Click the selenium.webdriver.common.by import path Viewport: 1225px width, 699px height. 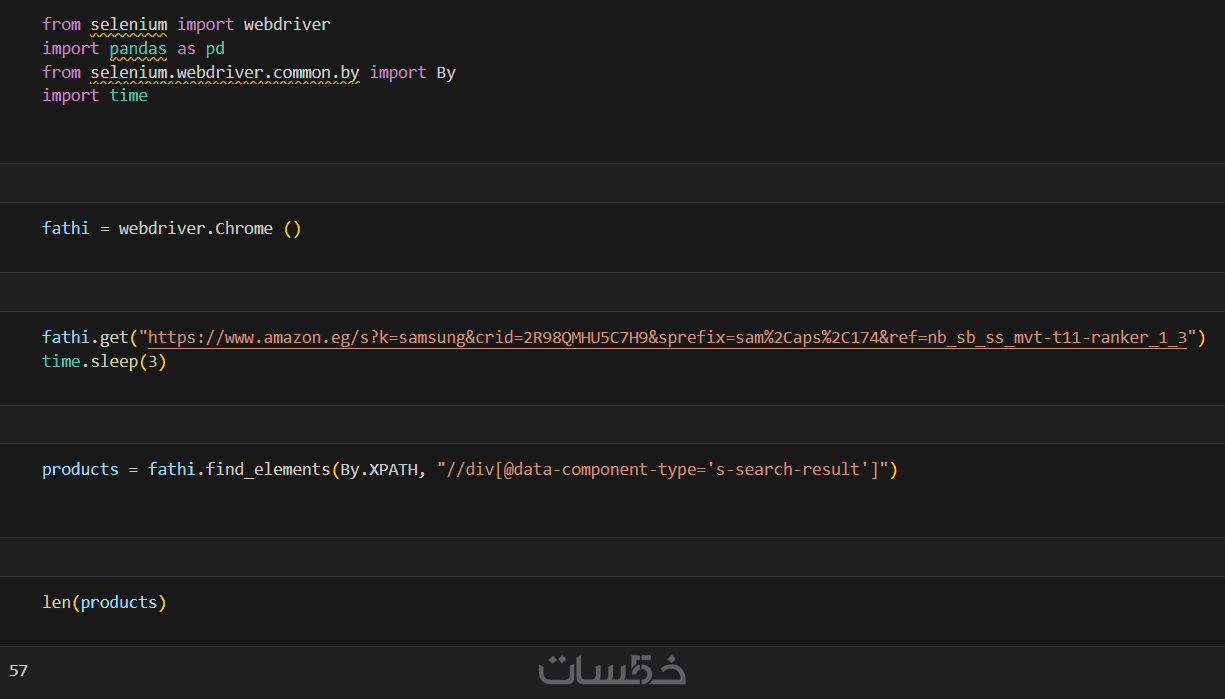click(x=224, y=72)
